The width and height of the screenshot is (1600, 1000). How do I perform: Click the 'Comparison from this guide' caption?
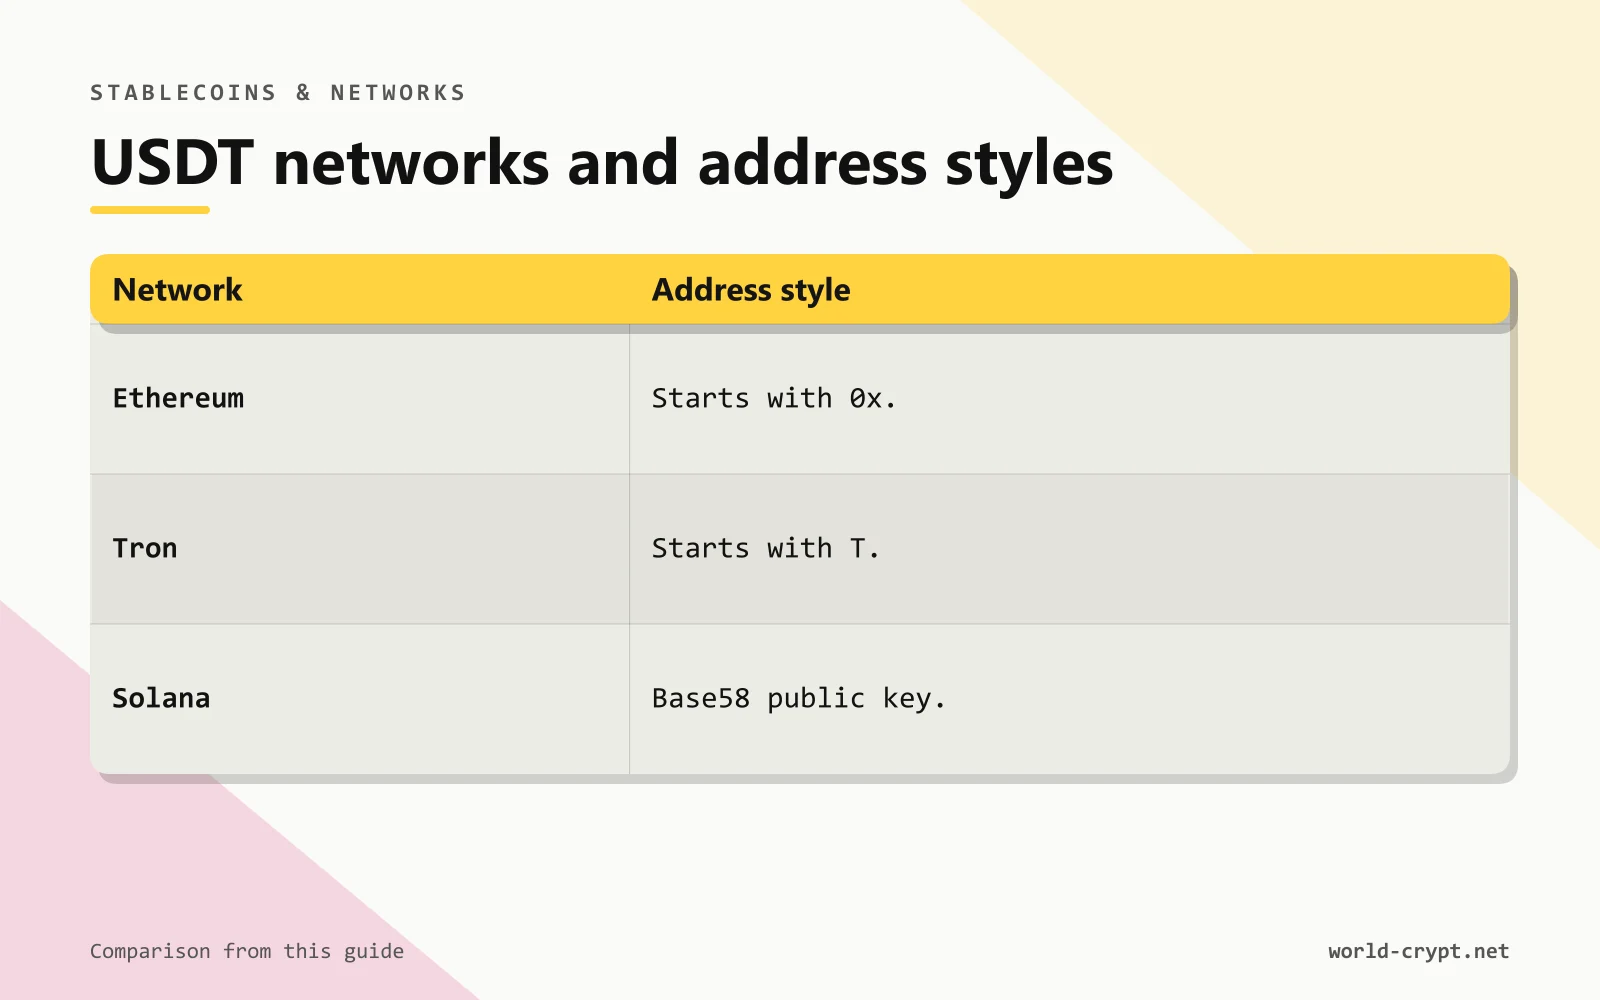247,951
